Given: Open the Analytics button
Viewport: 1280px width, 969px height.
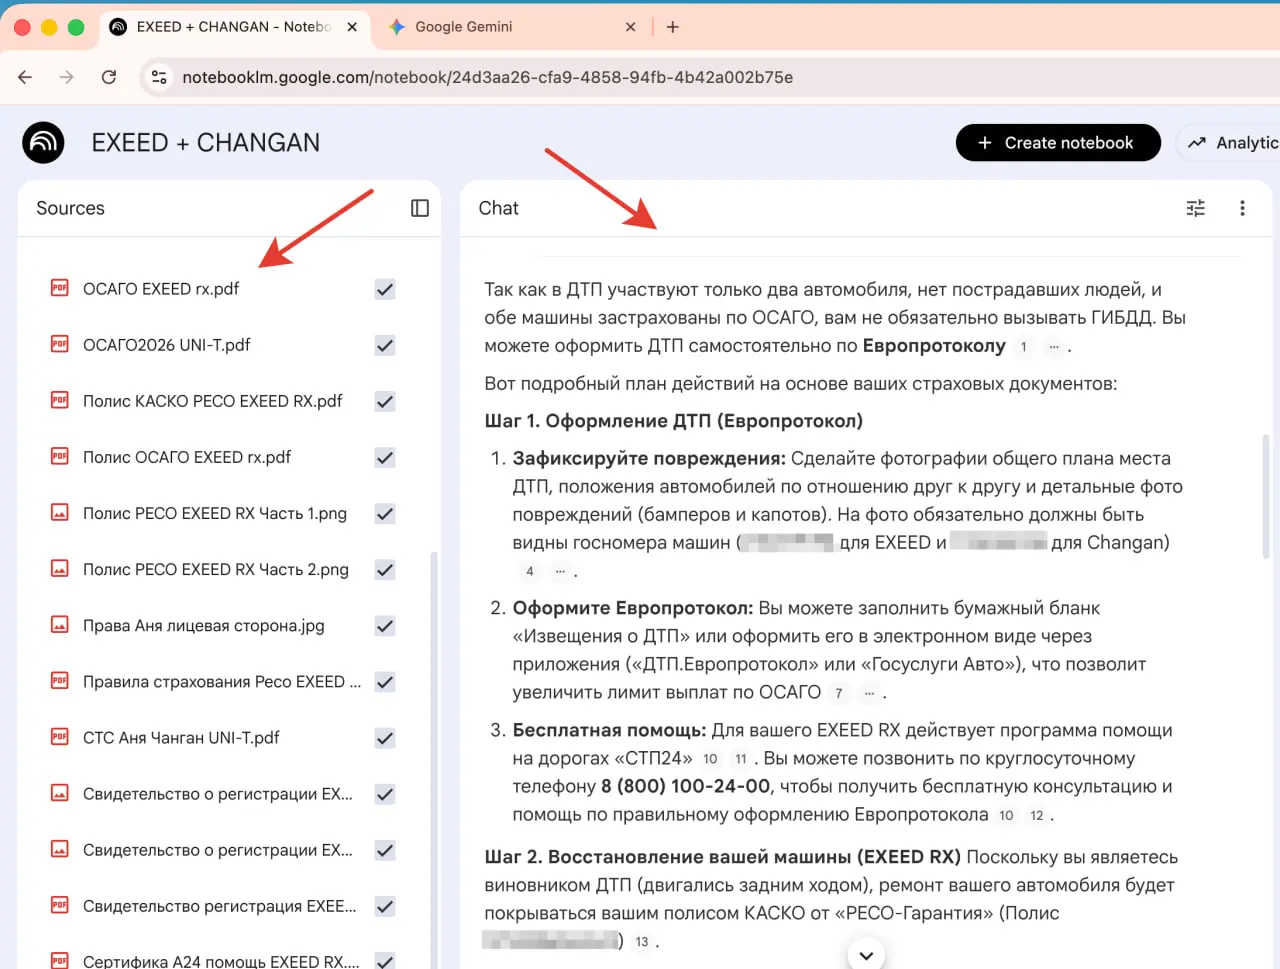Looking at the screenshot, I should point(1229,143).
